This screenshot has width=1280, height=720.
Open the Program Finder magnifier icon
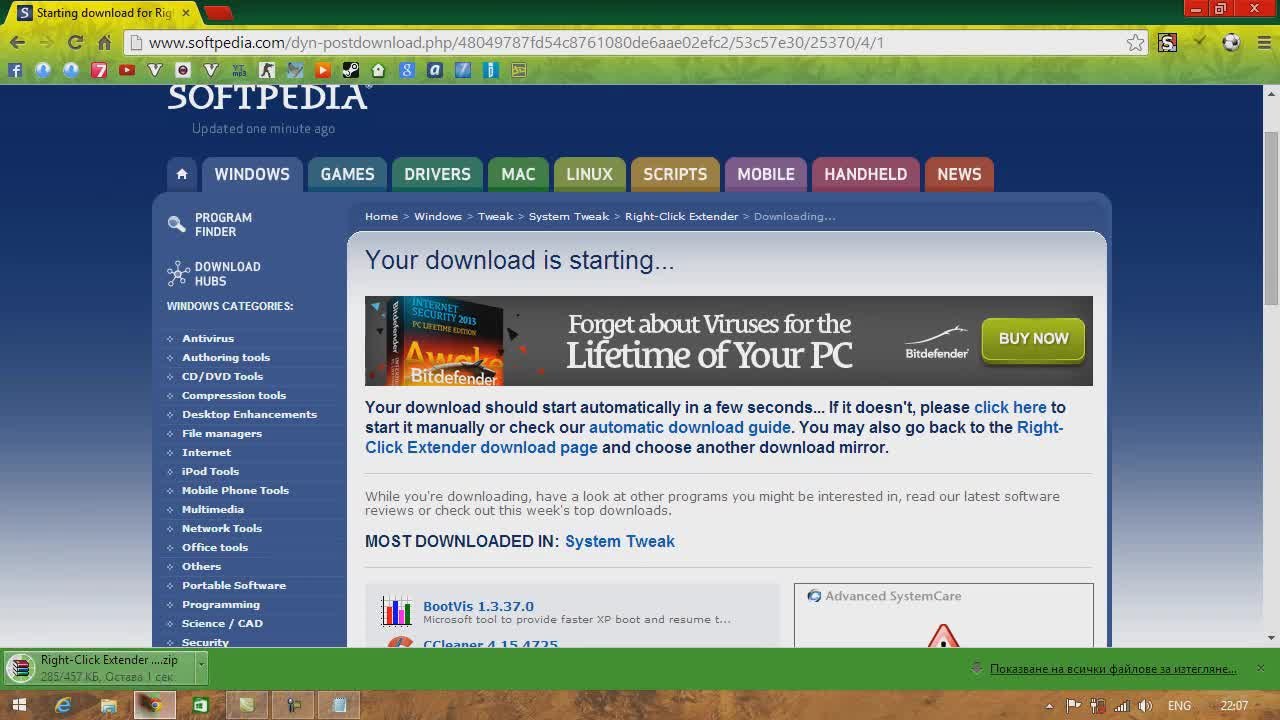point(177,225)
